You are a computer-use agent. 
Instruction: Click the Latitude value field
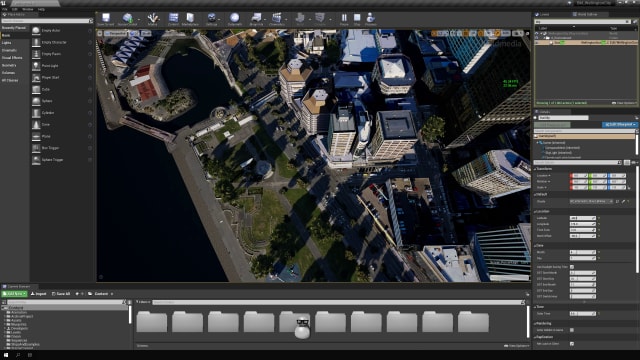pyautogui.click(x=582, y=218)
